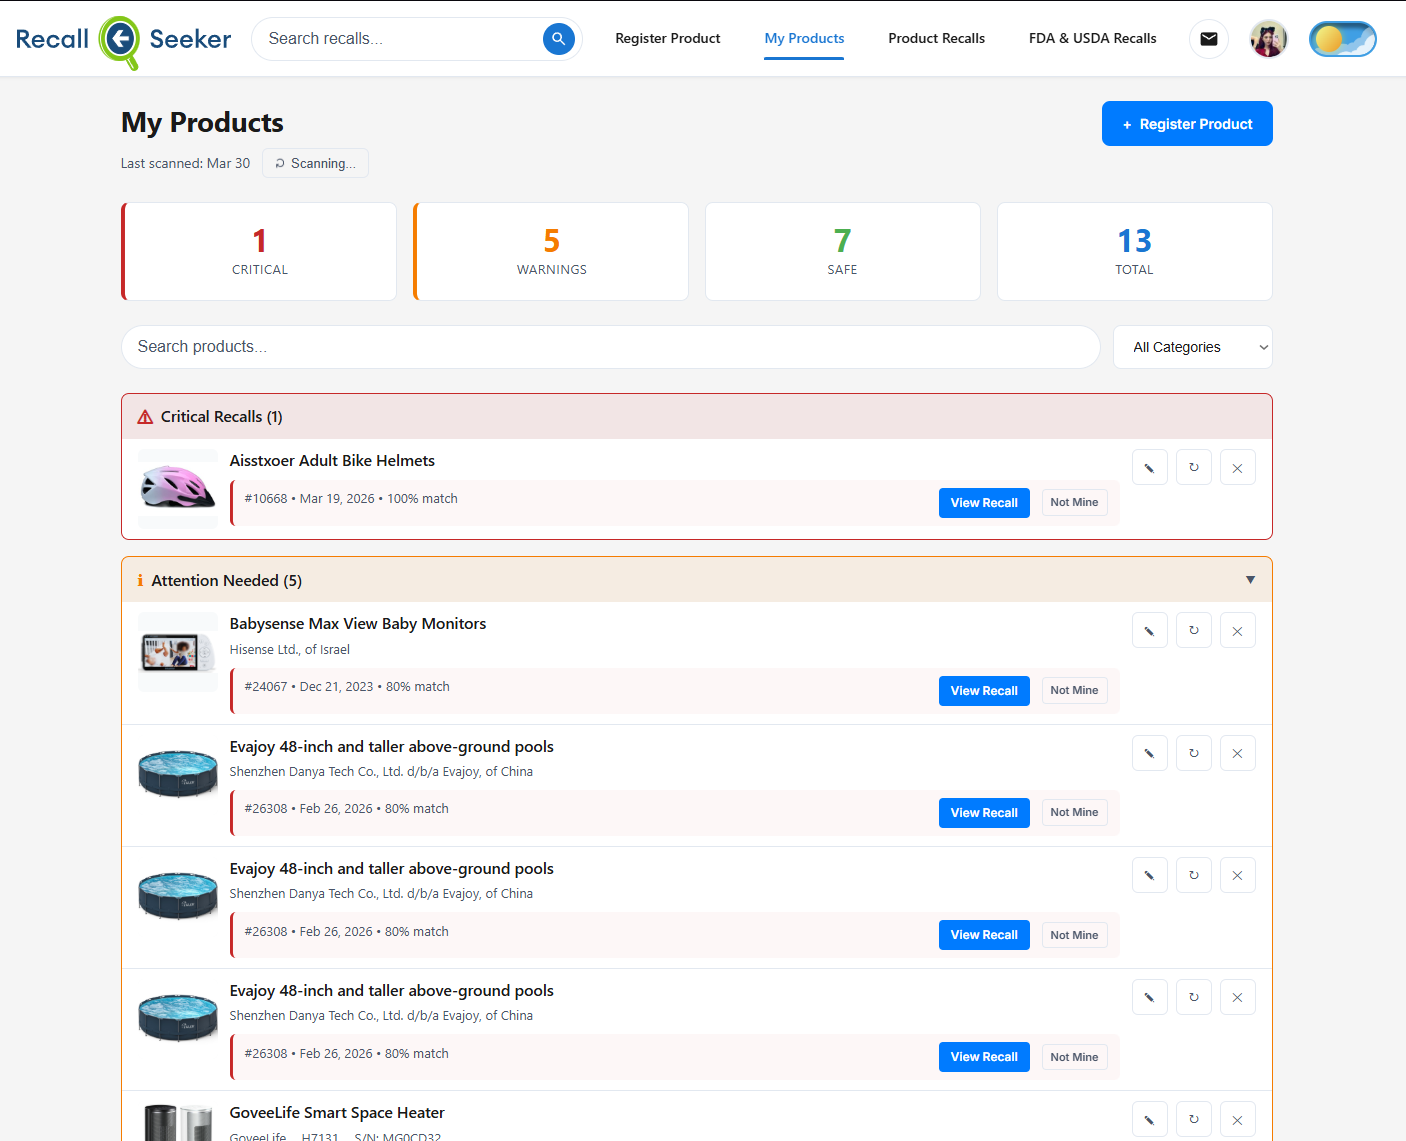Open the messages inbox envelope
The width and height of the screenshot is (1406, 1141).
coord(1208,39)
